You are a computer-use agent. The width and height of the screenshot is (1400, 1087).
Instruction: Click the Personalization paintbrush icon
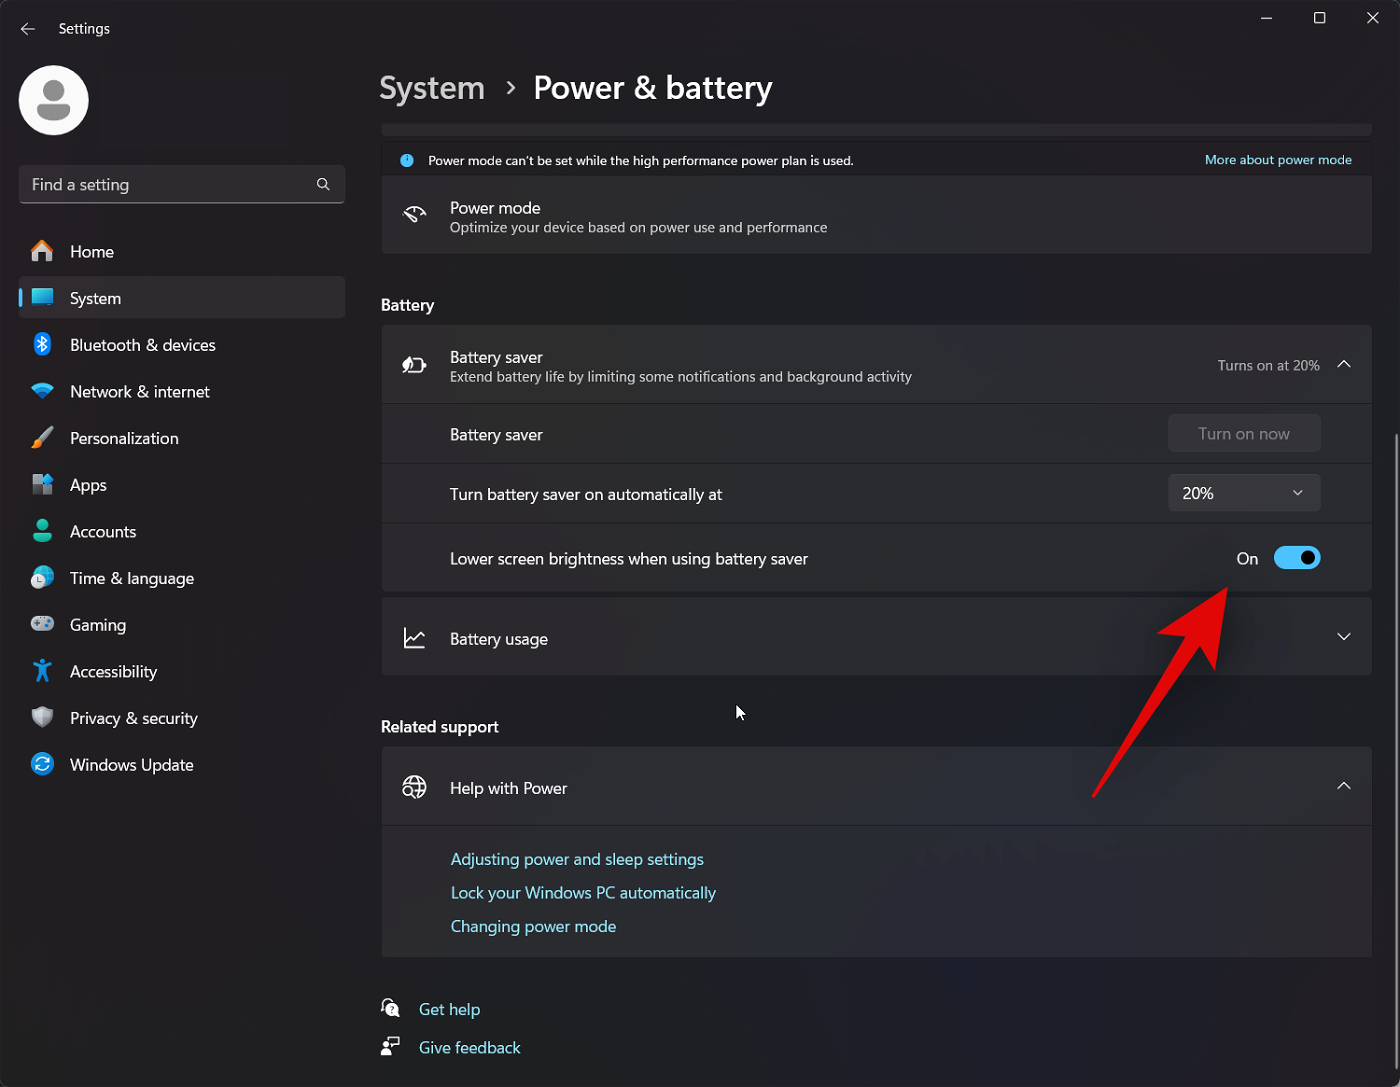tap(42, 438)
